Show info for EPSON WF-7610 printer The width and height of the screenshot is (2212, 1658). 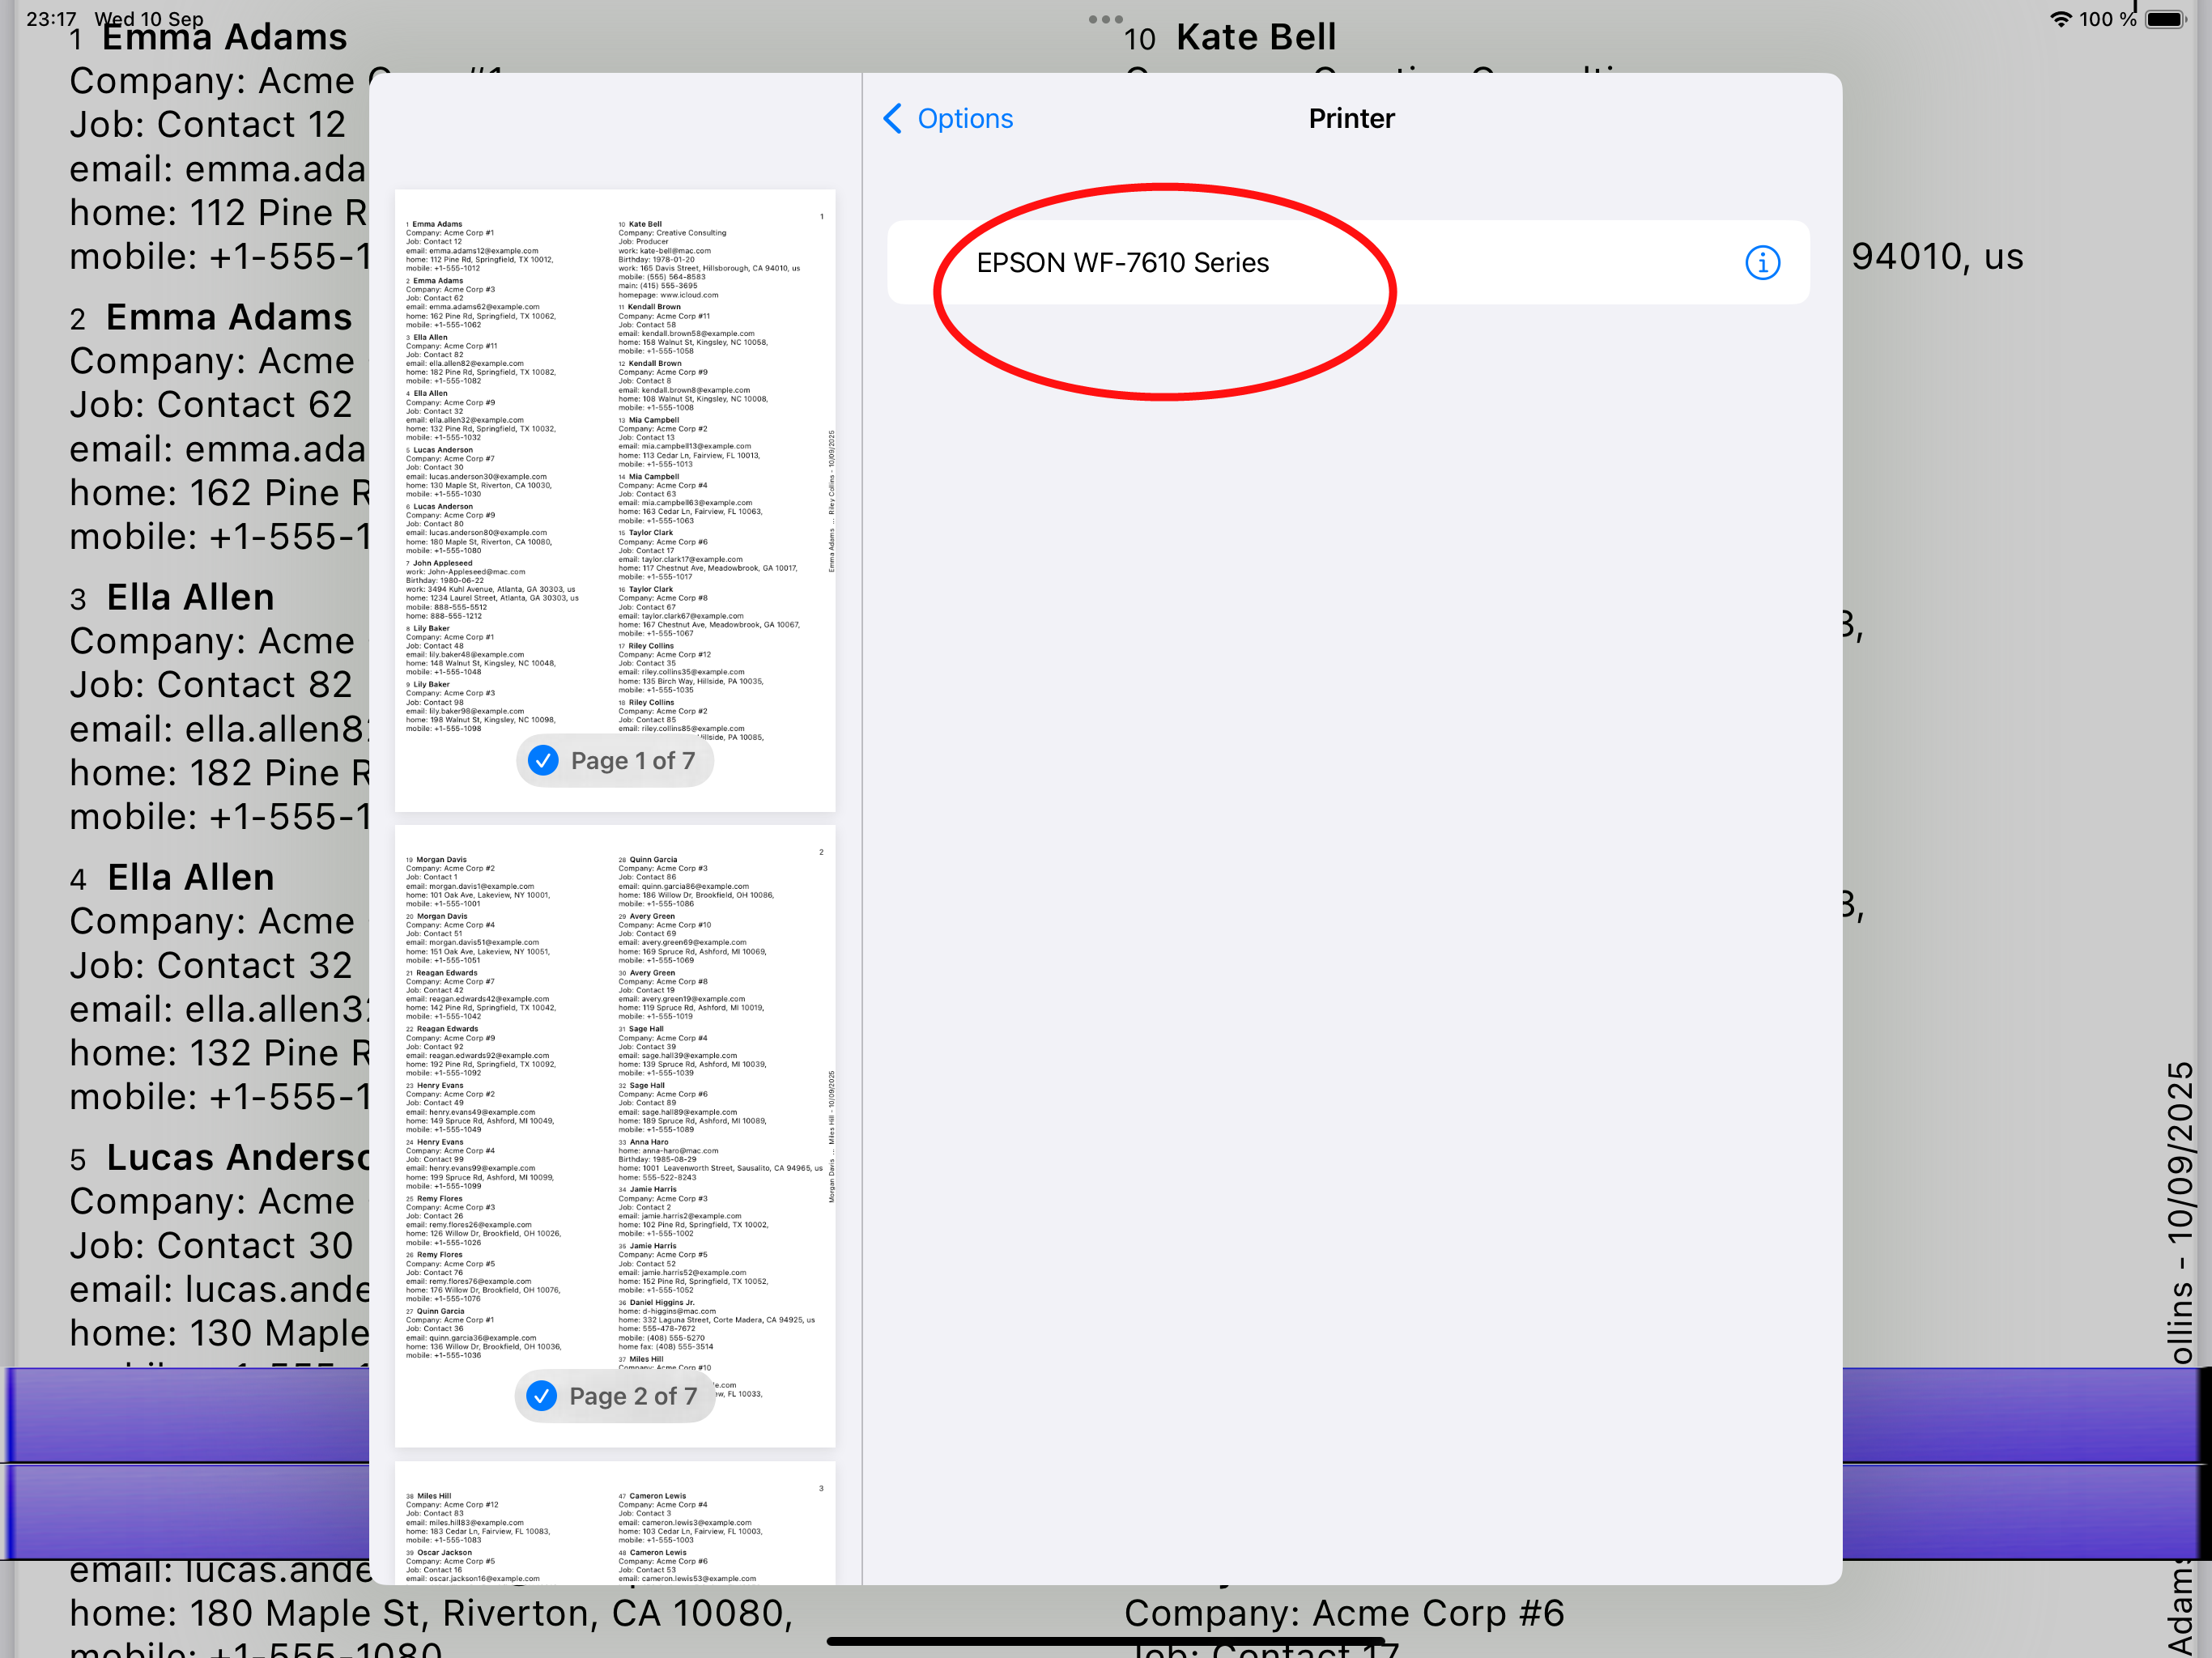1762,263
